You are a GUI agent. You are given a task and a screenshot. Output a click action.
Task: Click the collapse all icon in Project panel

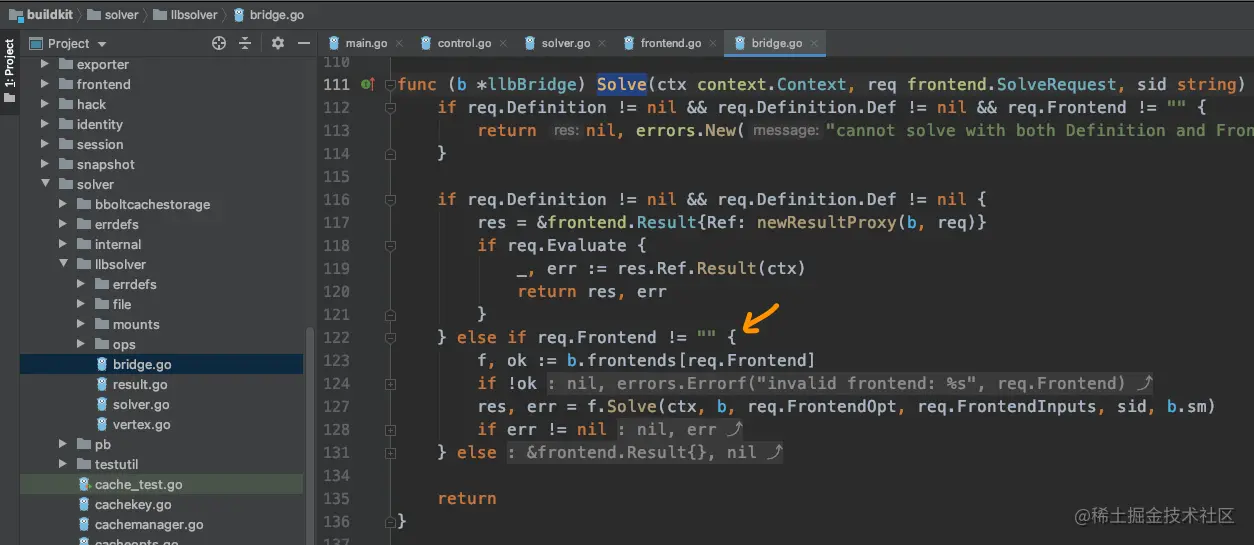coord(245,43)
